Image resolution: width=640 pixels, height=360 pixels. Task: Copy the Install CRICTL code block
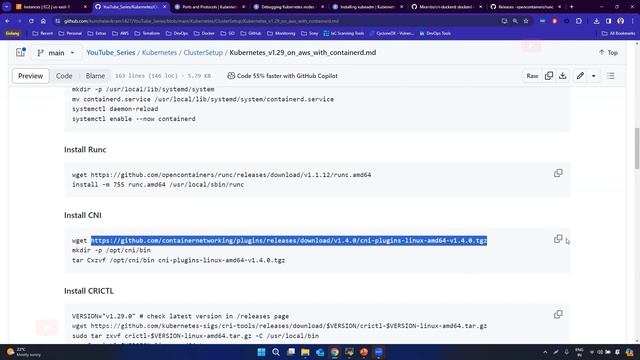point(558,314)
